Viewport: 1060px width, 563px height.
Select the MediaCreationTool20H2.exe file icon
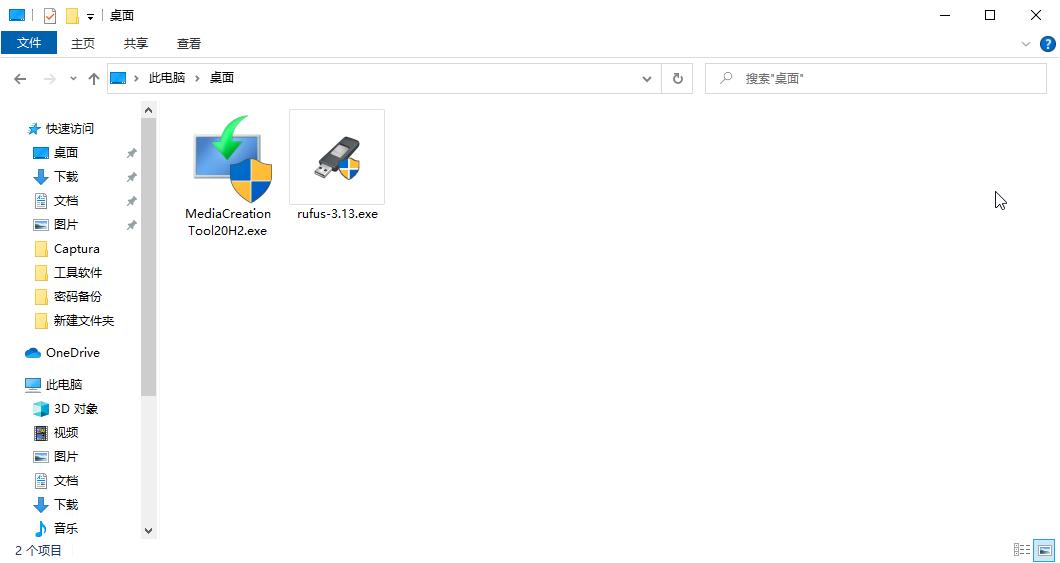(228, 160)
